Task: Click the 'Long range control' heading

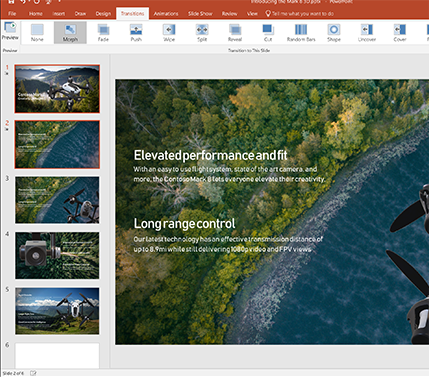Action: point(184,223)
